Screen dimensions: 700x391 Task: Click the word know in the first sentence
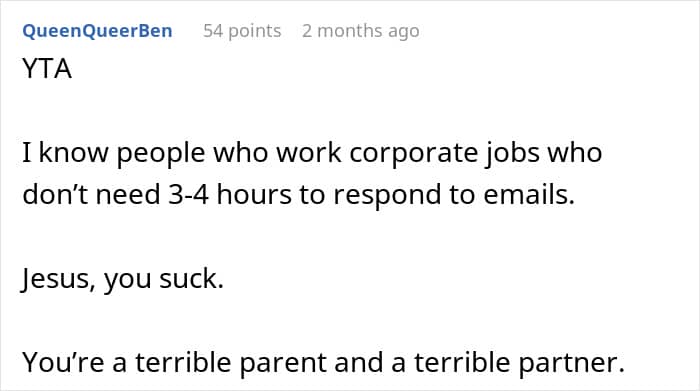(74, 153)
